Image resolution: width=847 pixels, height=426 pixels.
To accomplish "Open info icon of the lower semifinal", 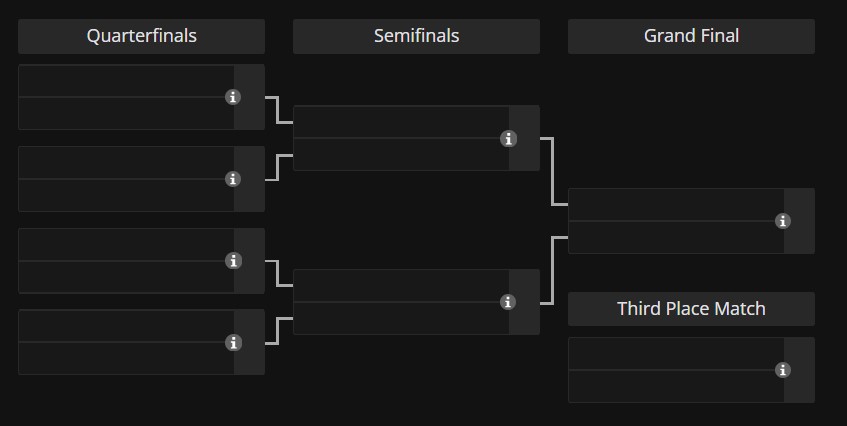I will 508,302.
